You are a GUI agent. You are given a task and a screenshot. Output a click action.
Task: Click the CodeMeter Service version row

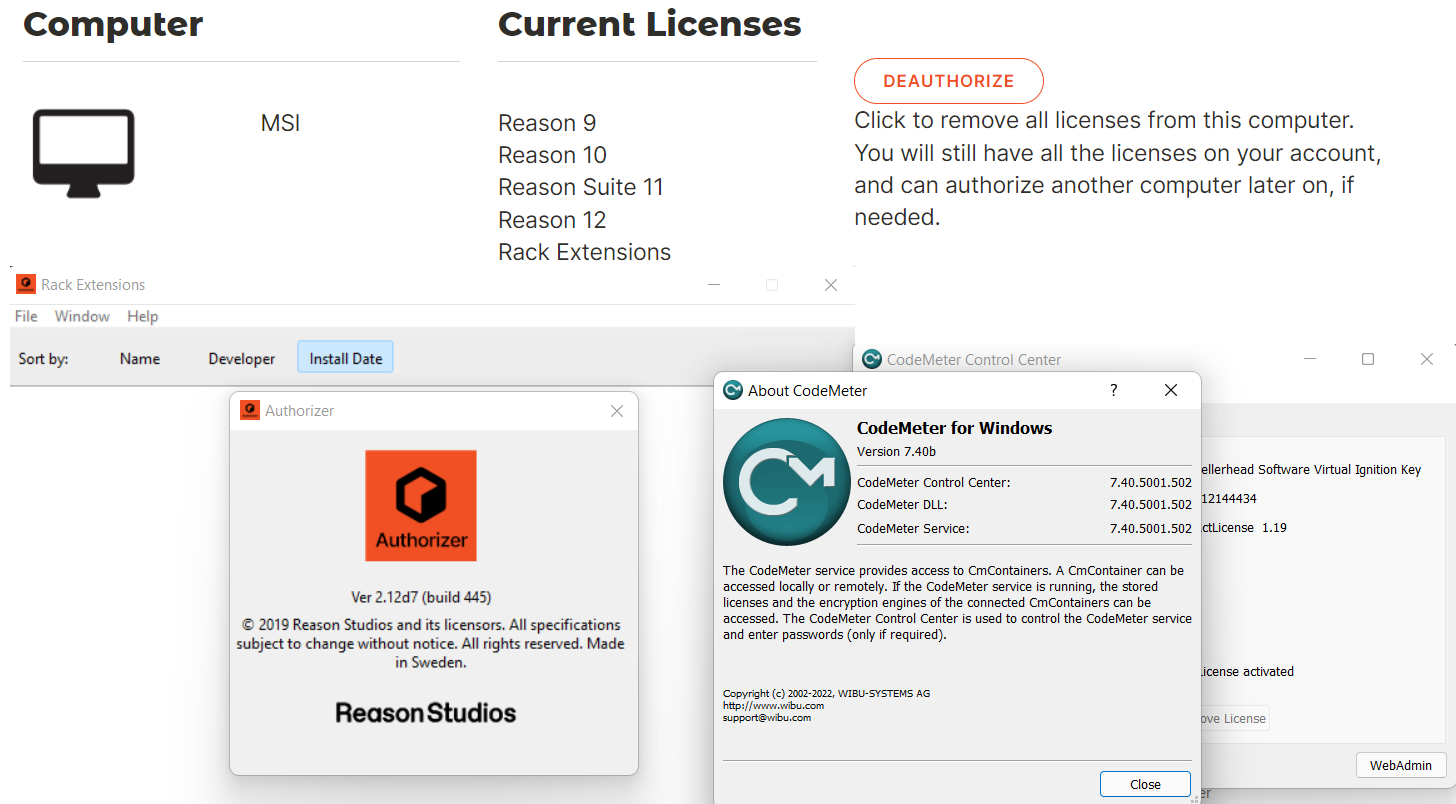(1024, 528)
